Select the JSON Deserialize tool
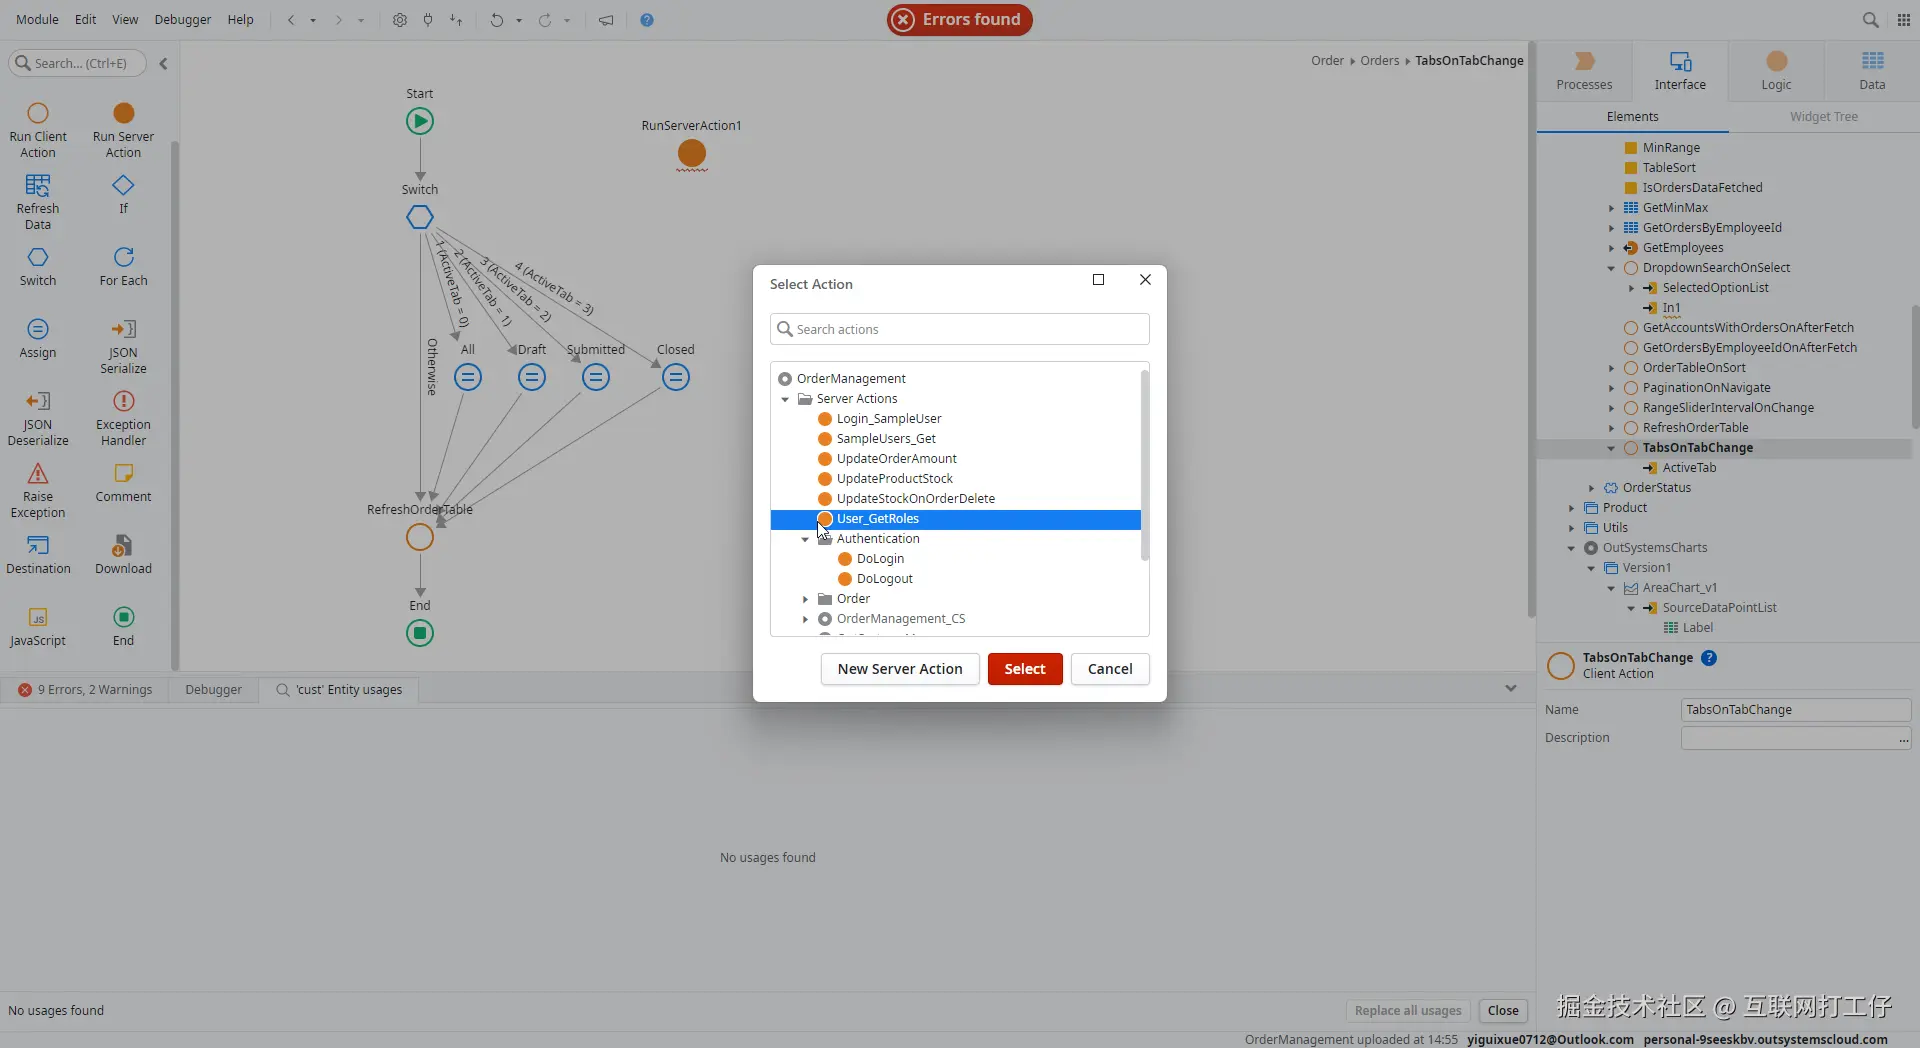Image resolution: width=1920 pixels, height=1048 pixels. pos(38,418)
